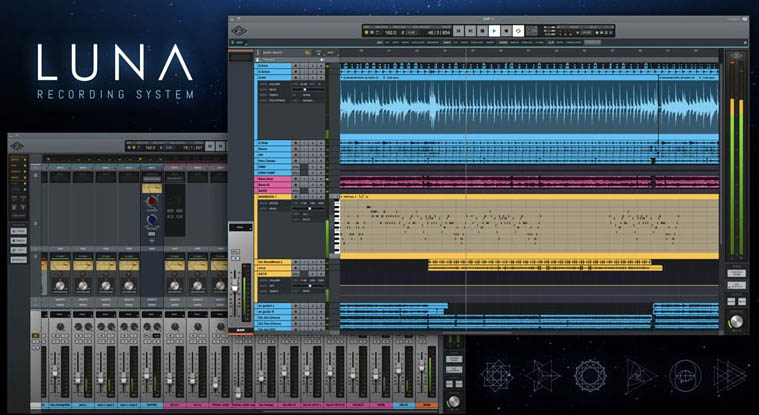
Task: Click the Stop button in the timeline window transport
Action: pos(482,31)
